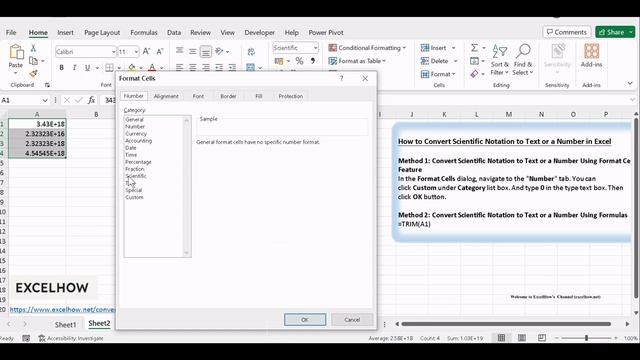Click the Clear eraser icon in Editing
Screen dimensions: 640x360
(474, 74)
